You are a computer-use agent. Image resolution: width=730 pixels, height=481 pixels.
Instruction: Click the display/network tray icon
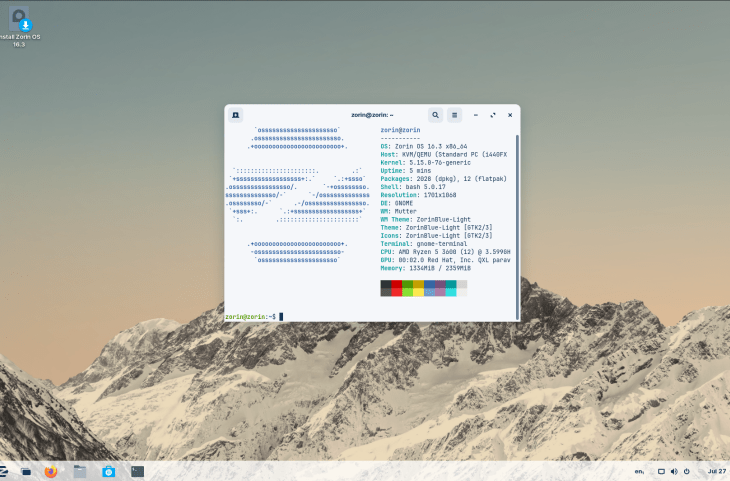[661, 471]
